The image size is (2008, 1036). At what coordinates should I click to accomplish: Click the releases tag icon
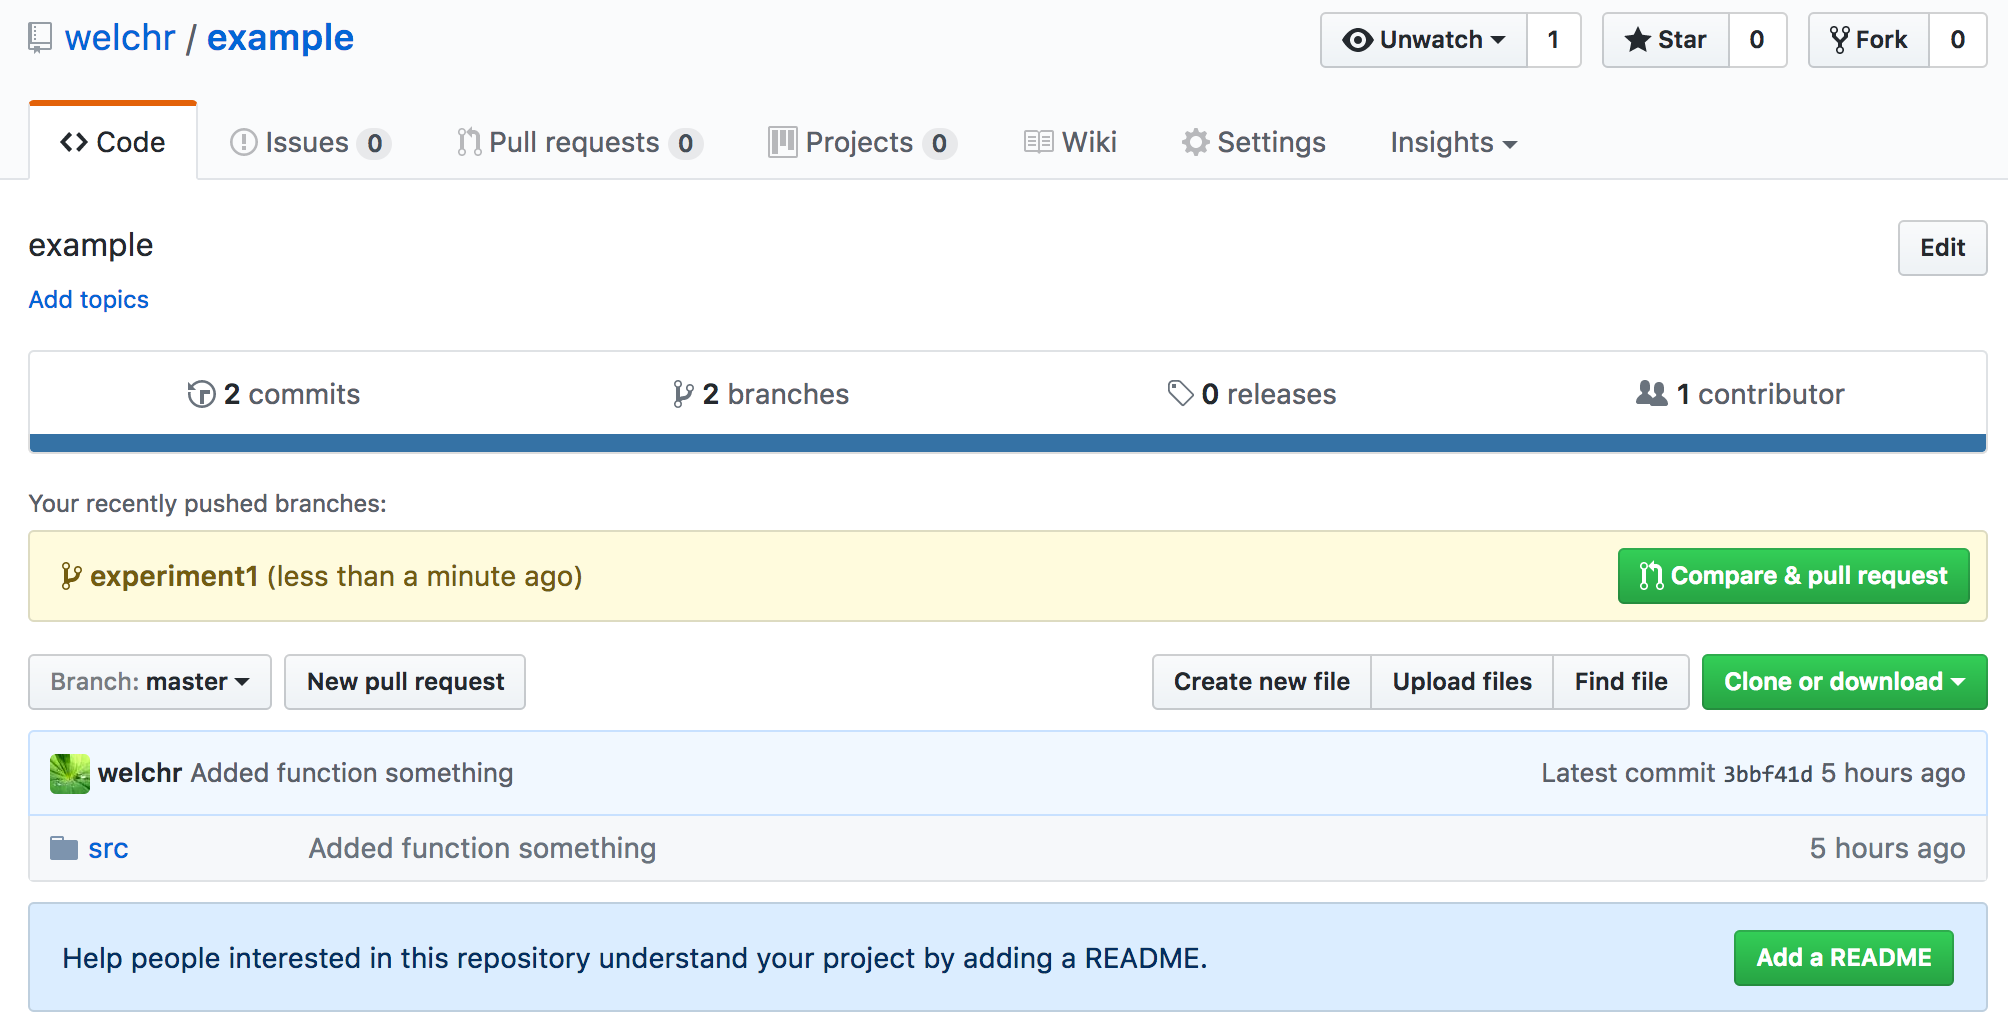pos(1180,393)
